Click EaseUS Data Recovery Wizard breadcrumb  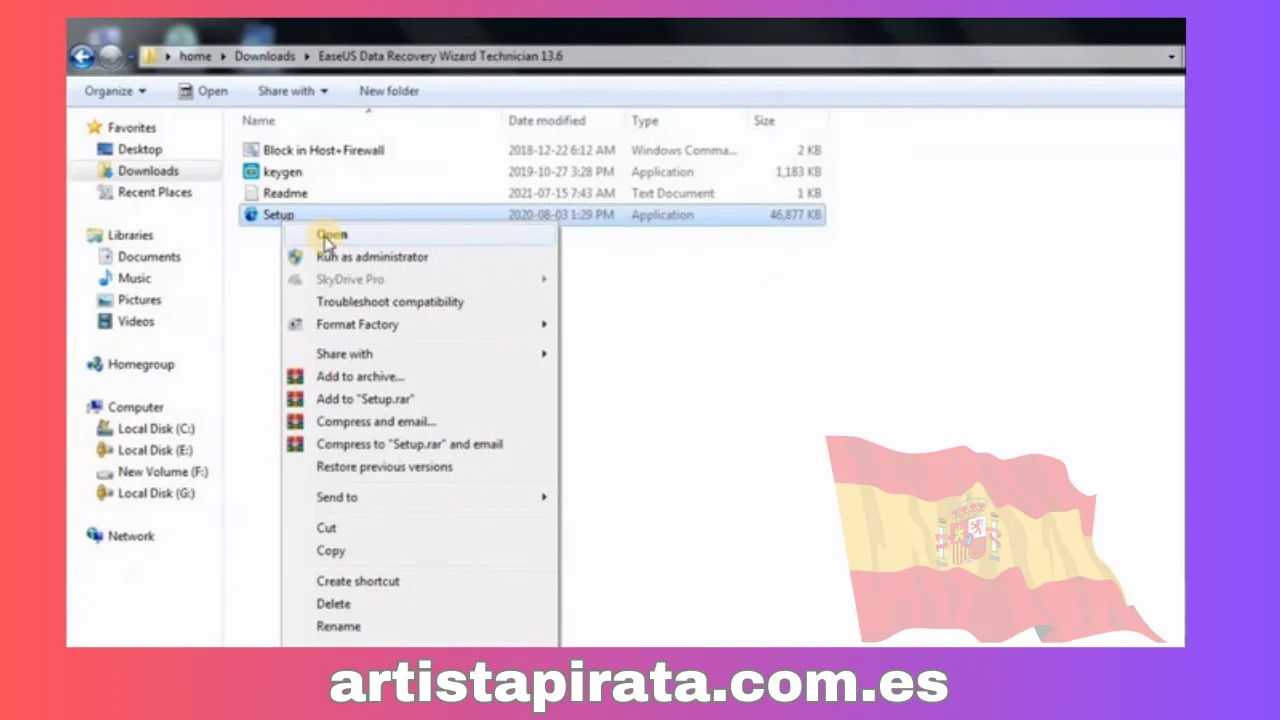click(440, 57)
